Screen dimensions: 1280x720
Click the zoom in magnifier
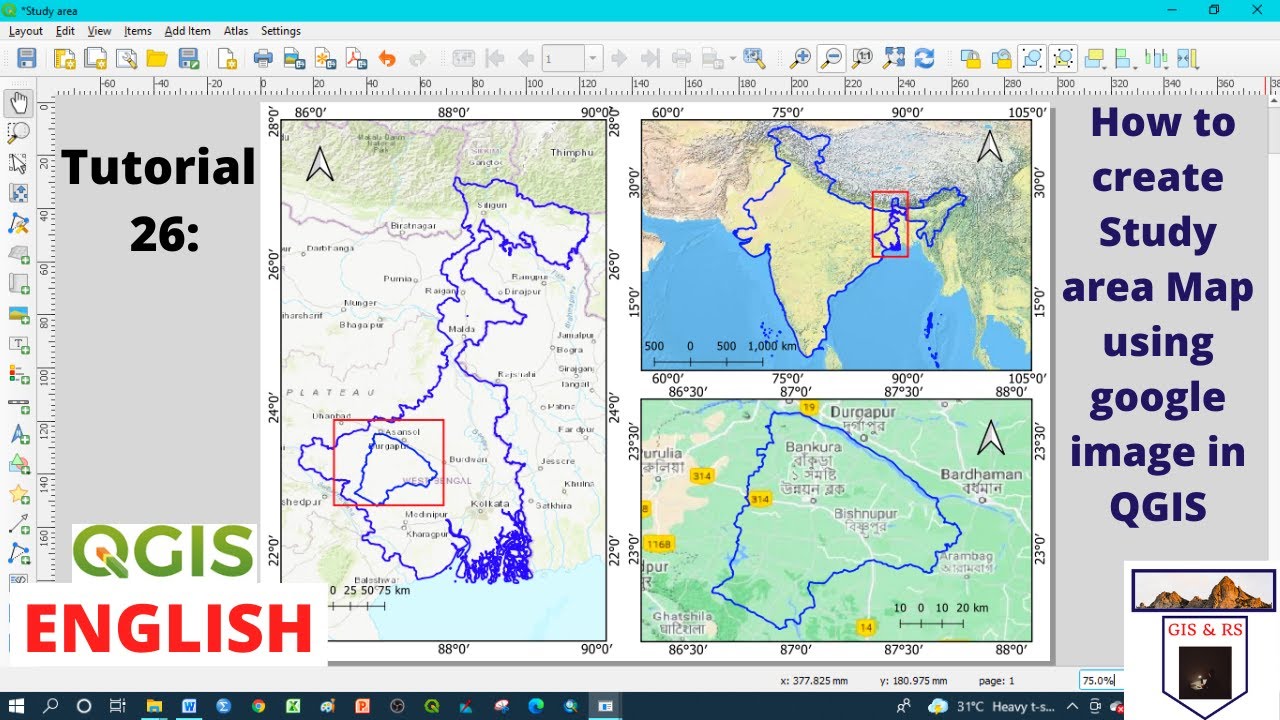800,58
